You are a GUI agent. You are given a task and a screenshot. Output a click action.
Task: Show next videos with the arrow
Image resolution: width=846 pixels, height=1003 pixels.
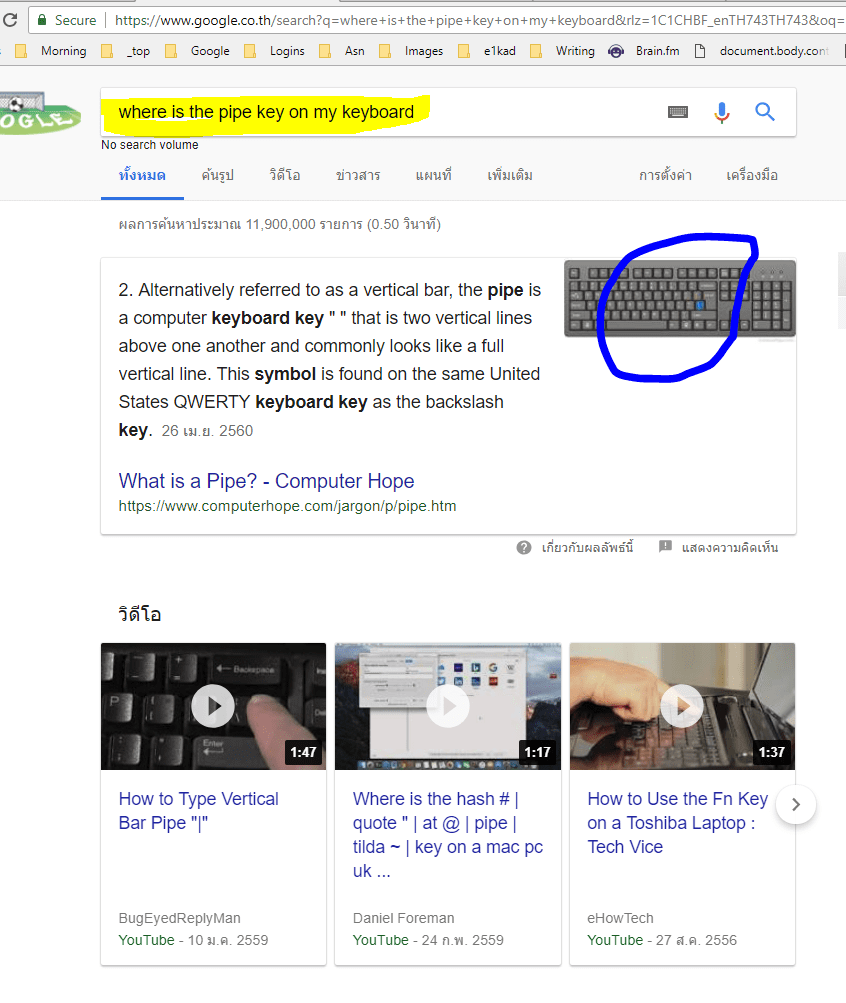tap(795, 804)
